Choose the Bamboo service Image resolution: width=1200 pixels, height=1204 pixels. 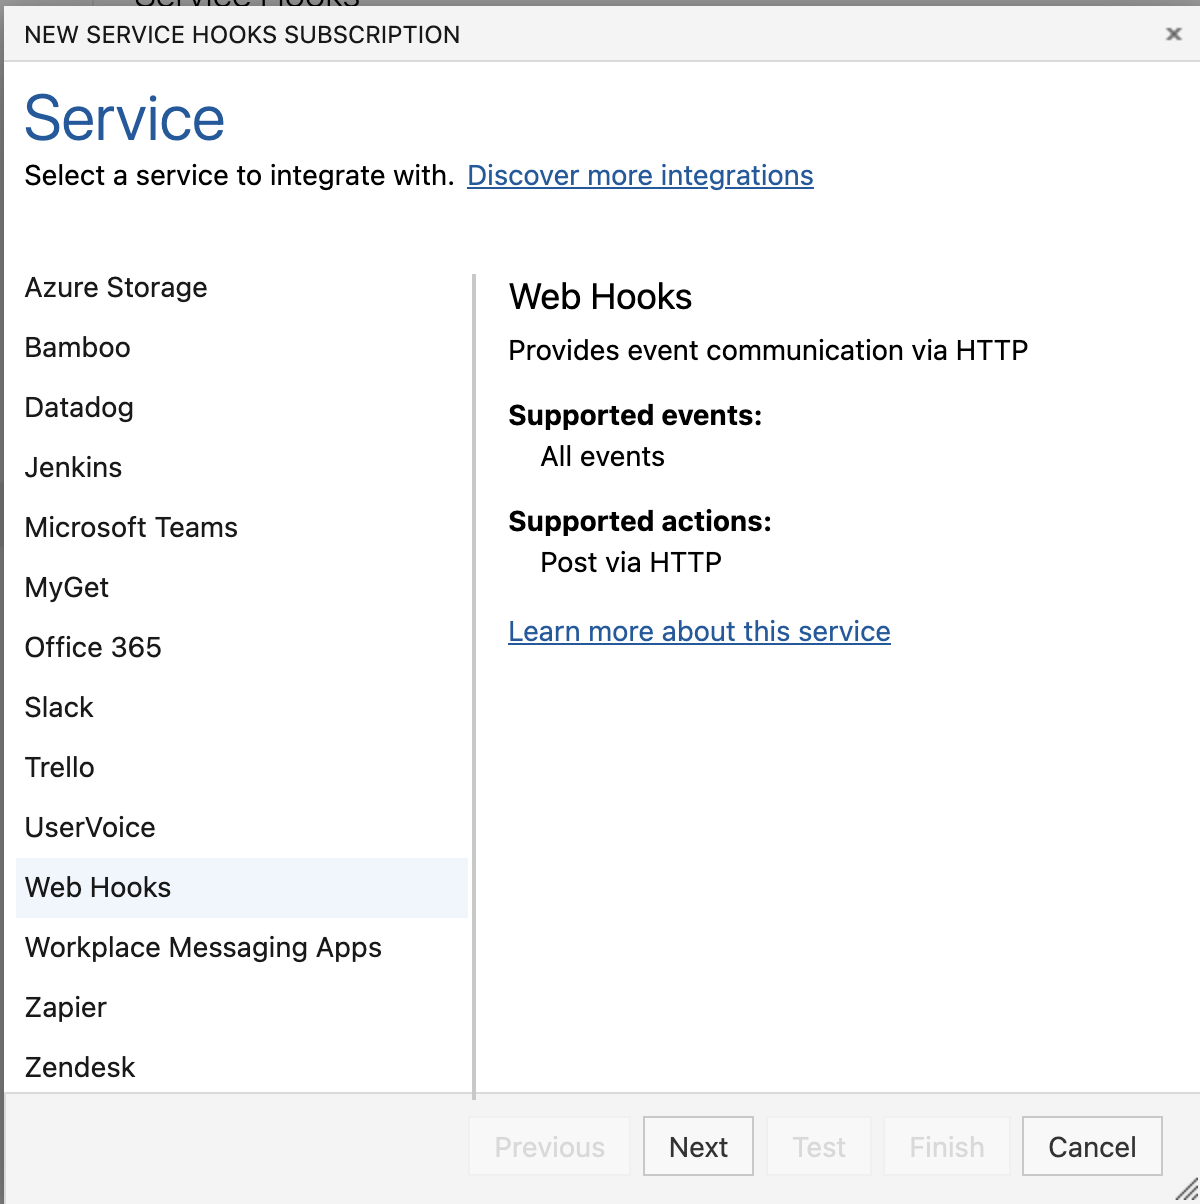(242, 348)
